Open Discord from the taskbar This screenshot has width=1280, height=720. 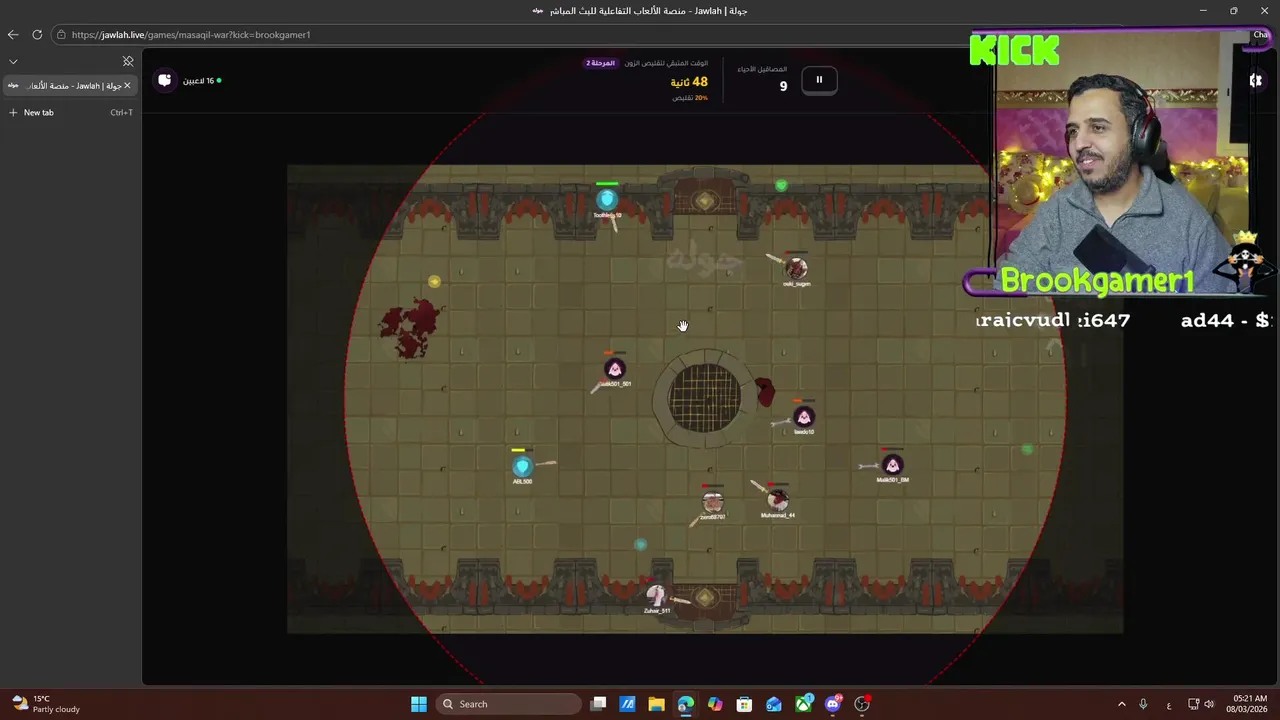coord(832,704)
